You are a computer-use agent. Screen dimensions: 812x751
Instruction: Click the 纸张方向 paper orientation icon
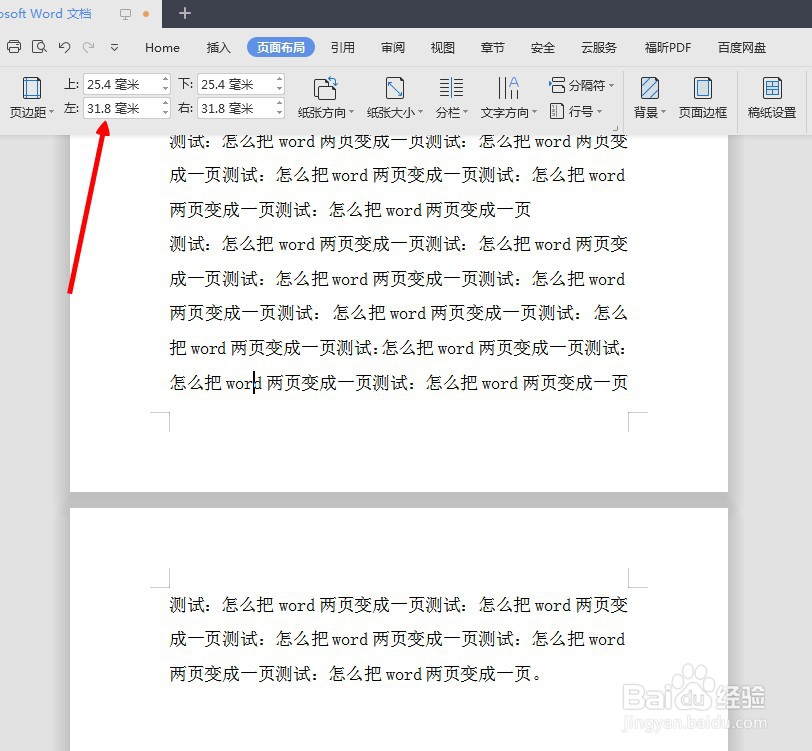pos(326,88)
